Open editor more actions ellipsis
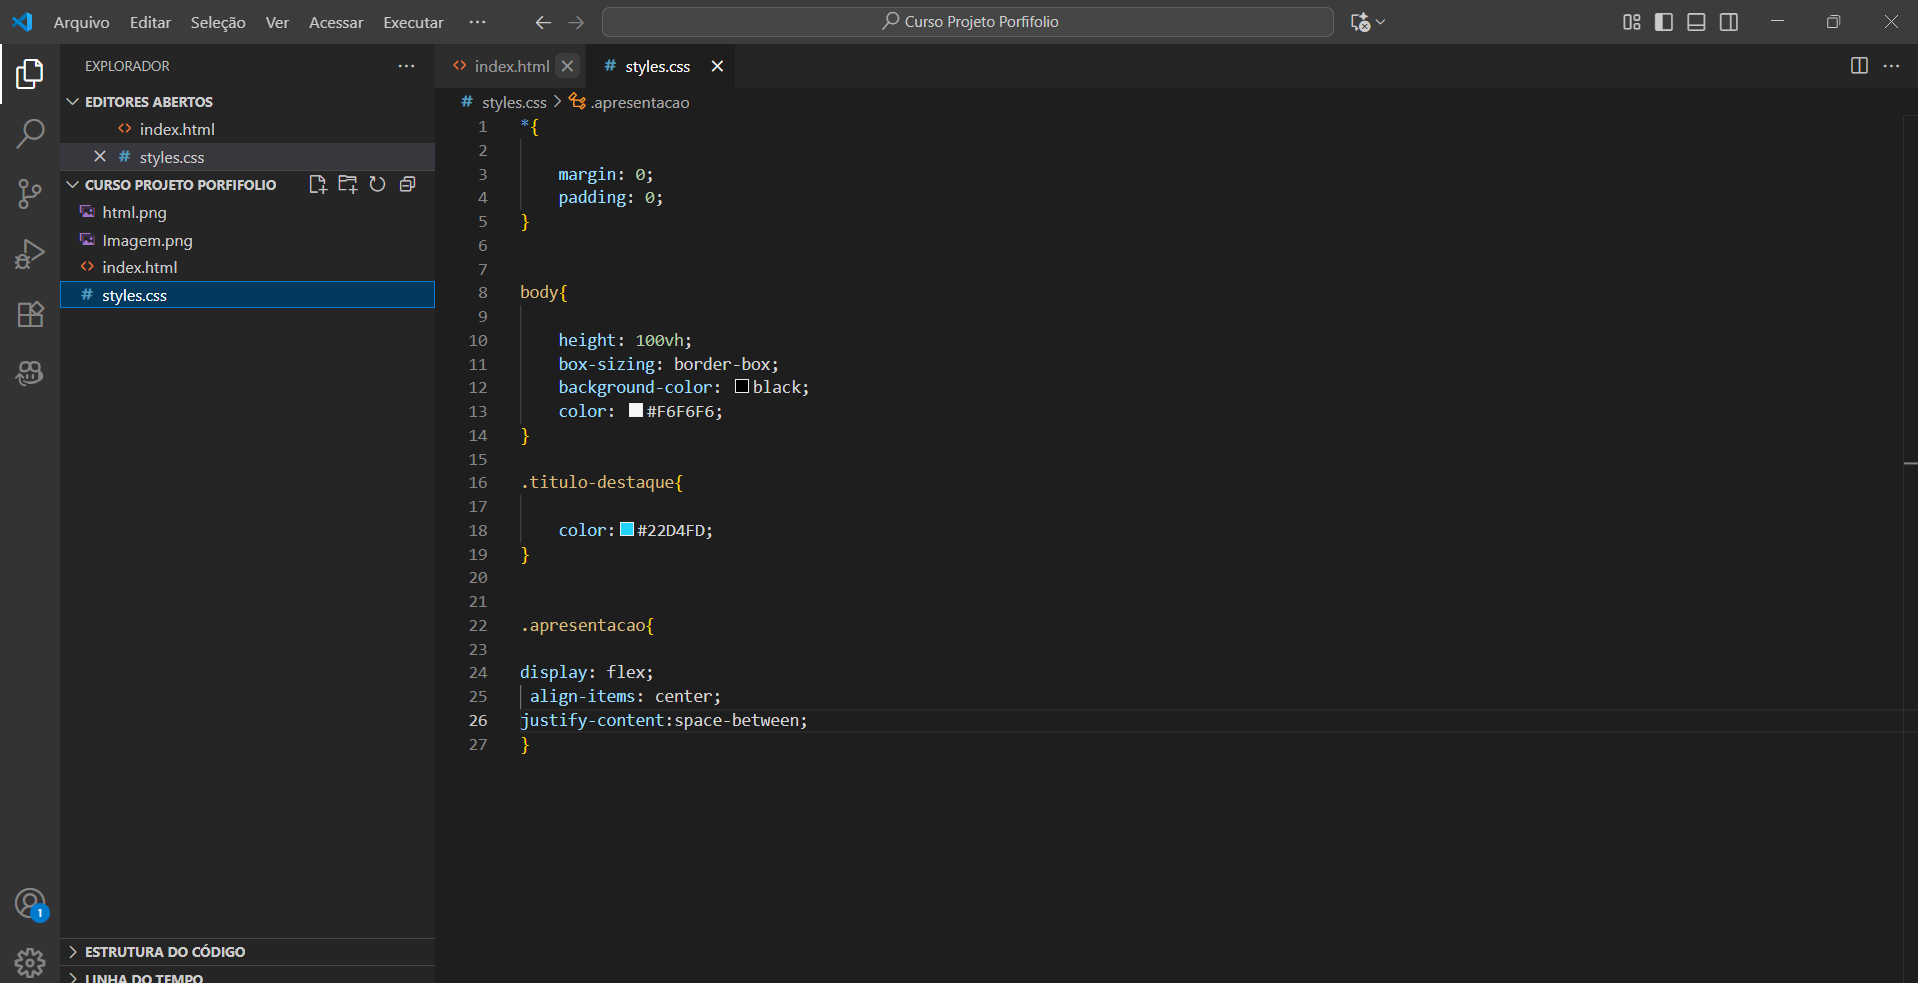The width and height of the screenshot is (1918, 983). coord(1891,66)
